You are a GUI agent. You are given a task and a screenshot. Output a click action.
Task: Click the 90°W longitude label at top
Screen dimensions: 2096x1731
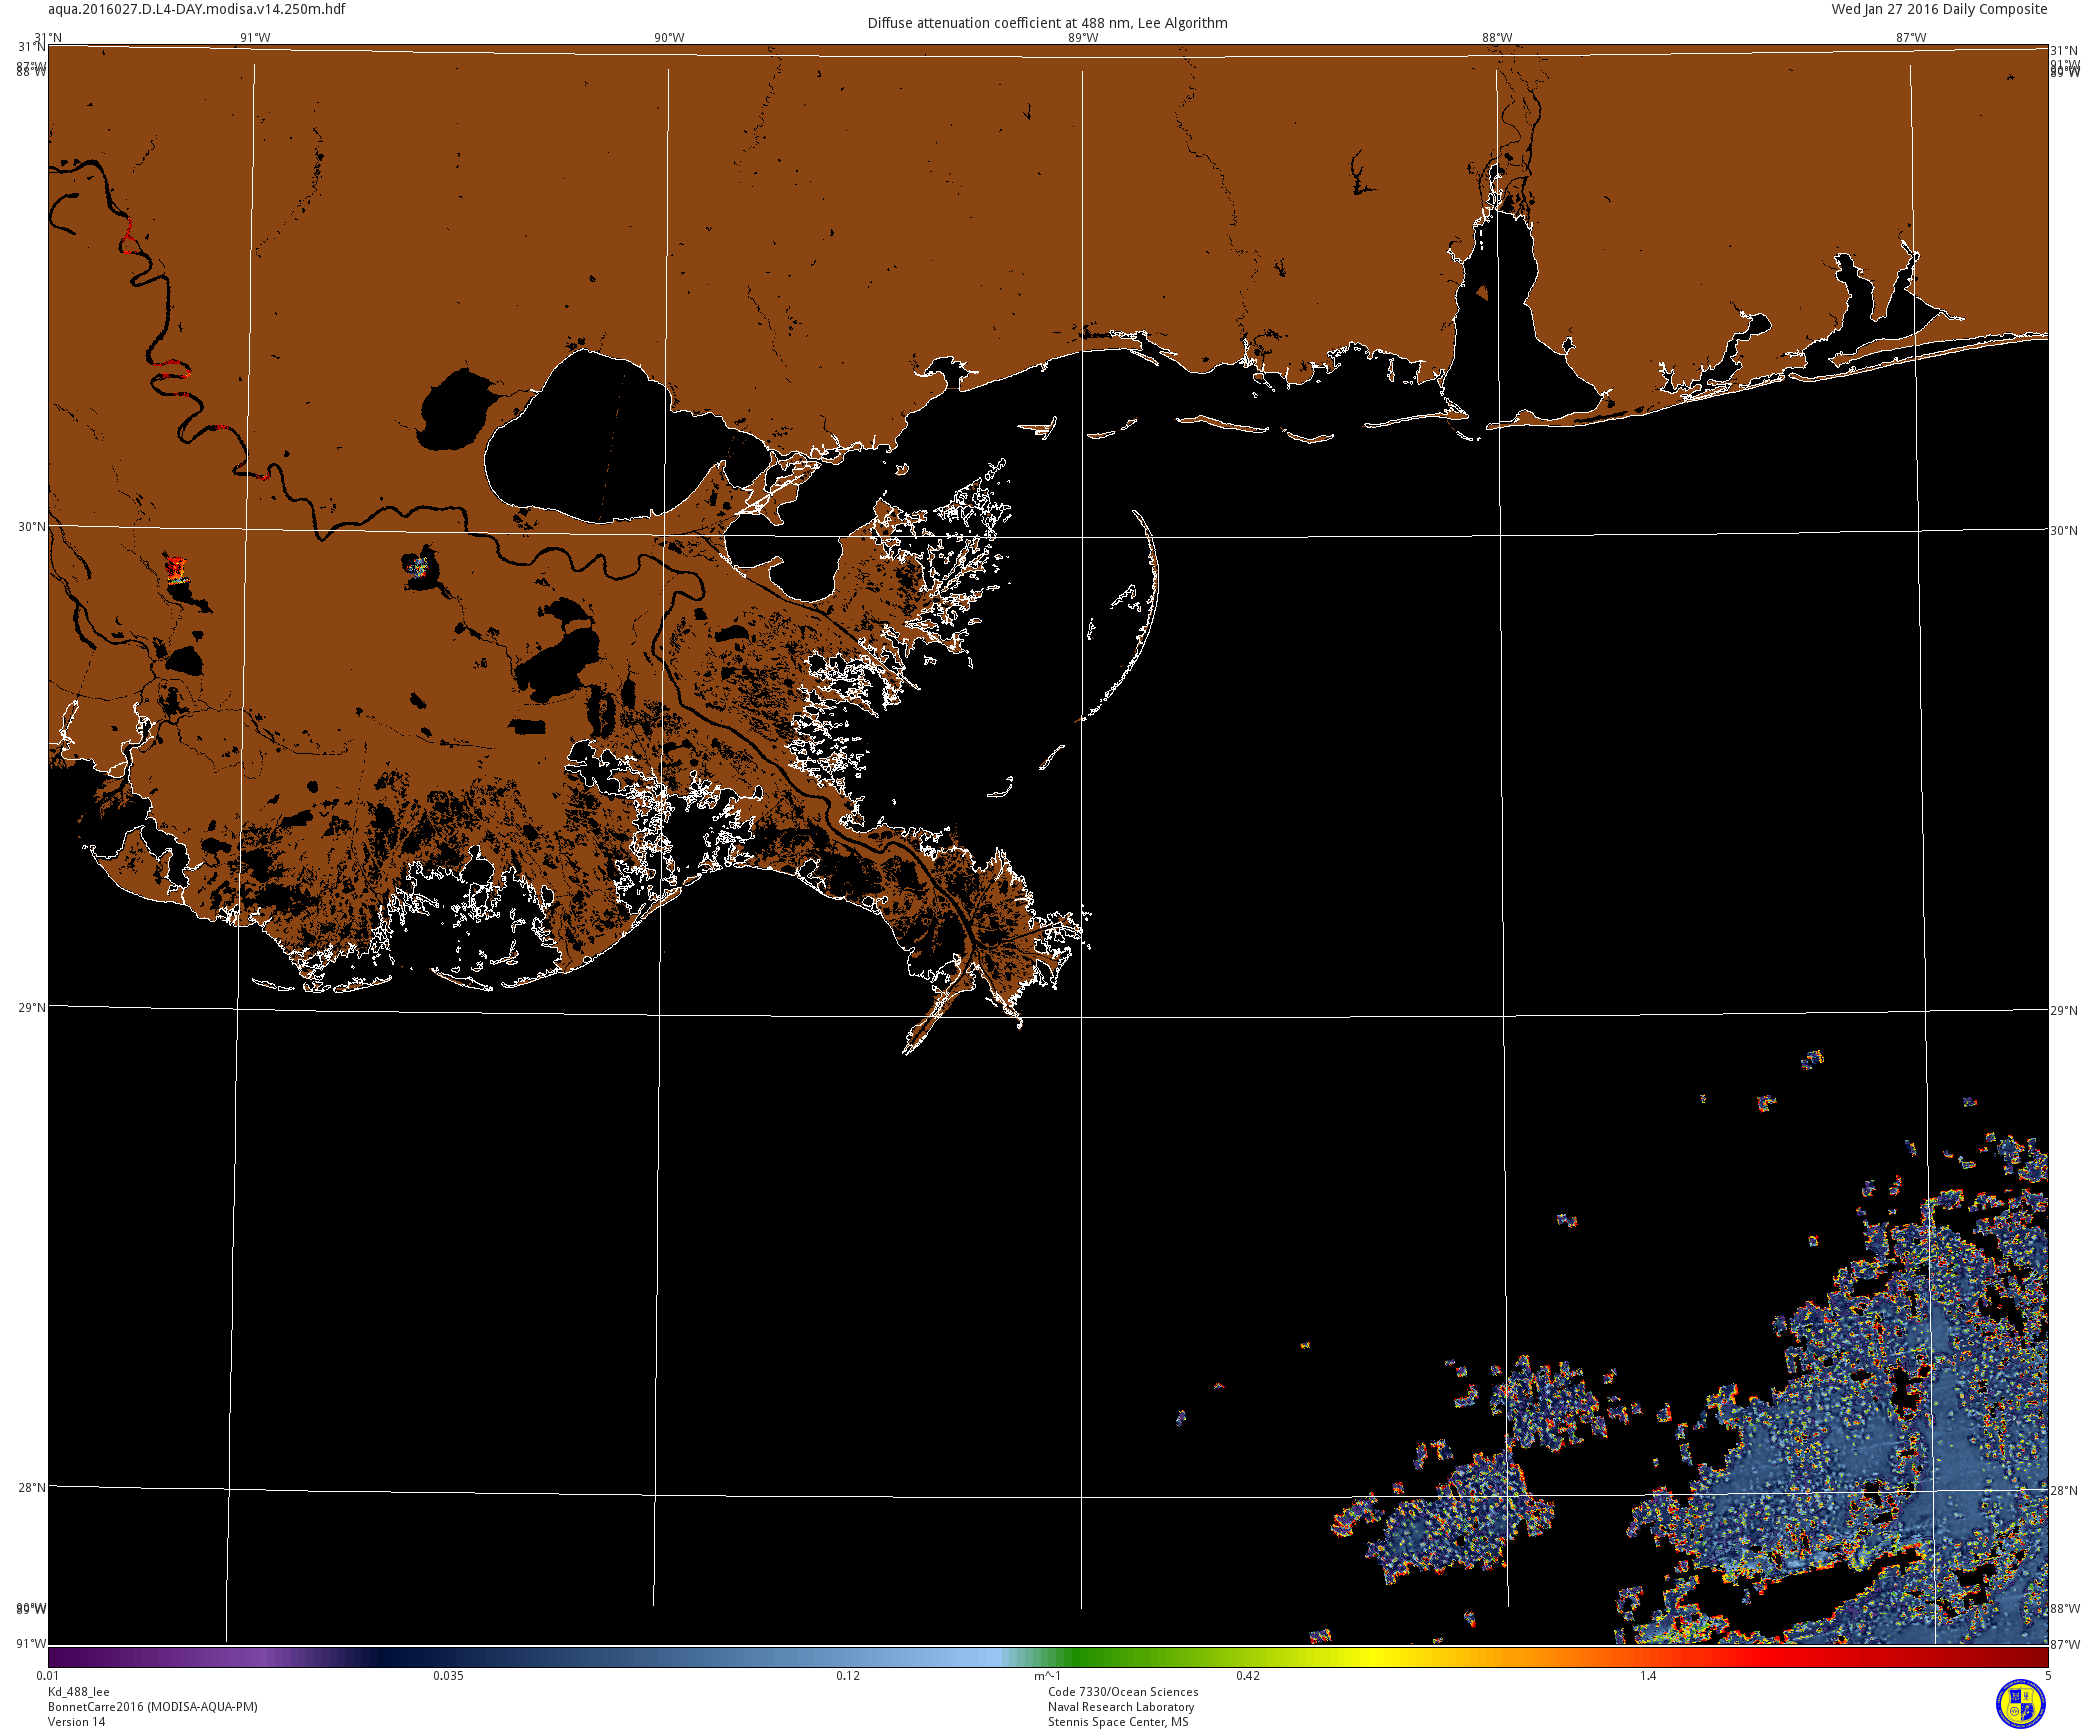point(669,38)
